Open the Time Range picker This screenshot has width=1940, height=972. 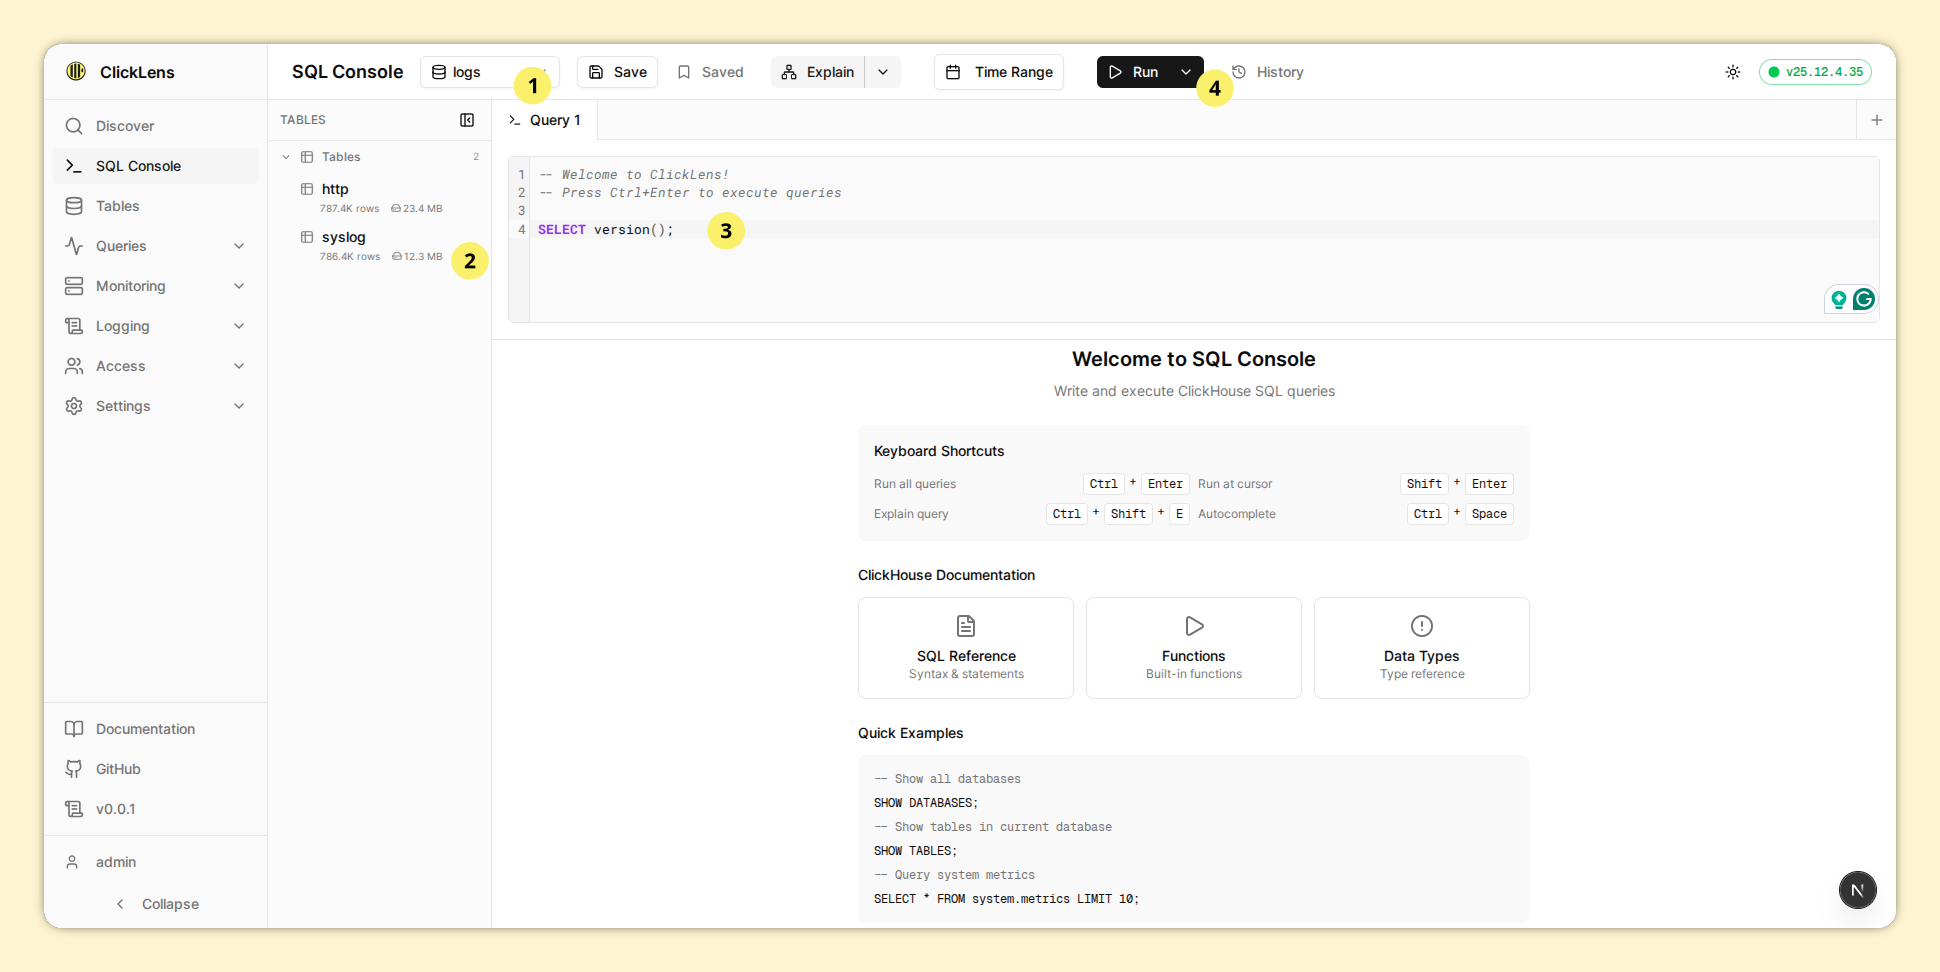pyautogui.click(x=998, y=72)
